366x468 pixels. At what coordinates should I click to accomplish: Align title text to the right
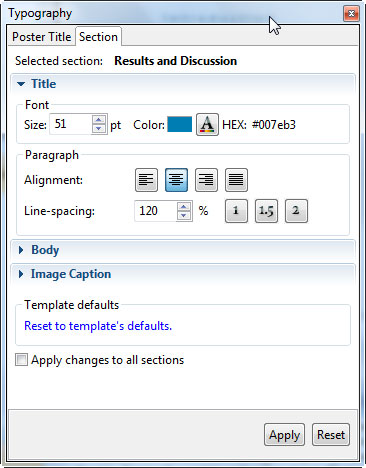(206, 180)
